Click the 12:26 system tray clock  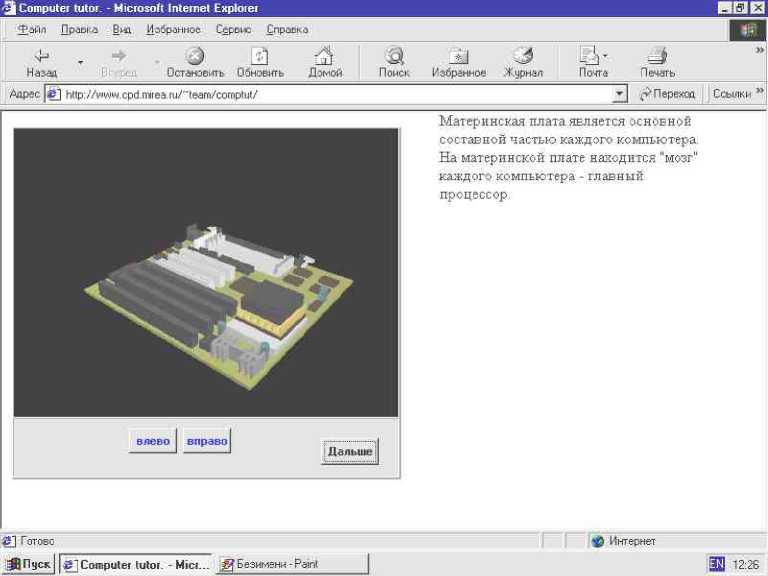(745, 565)
